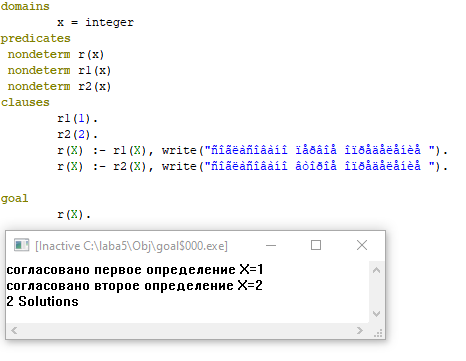Close the inactive goal$000.exe window
Image resolution: width=466 pixels, height=361 pixels.
tap(362, 246)
